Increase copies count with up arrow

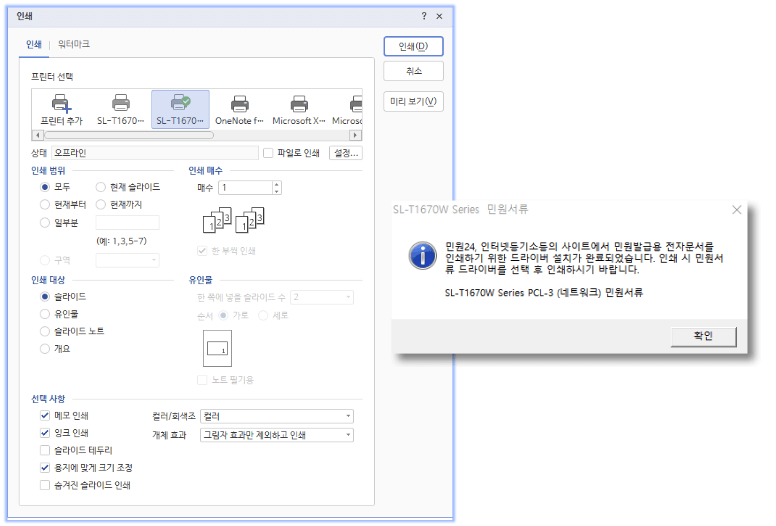coord(277,184)
